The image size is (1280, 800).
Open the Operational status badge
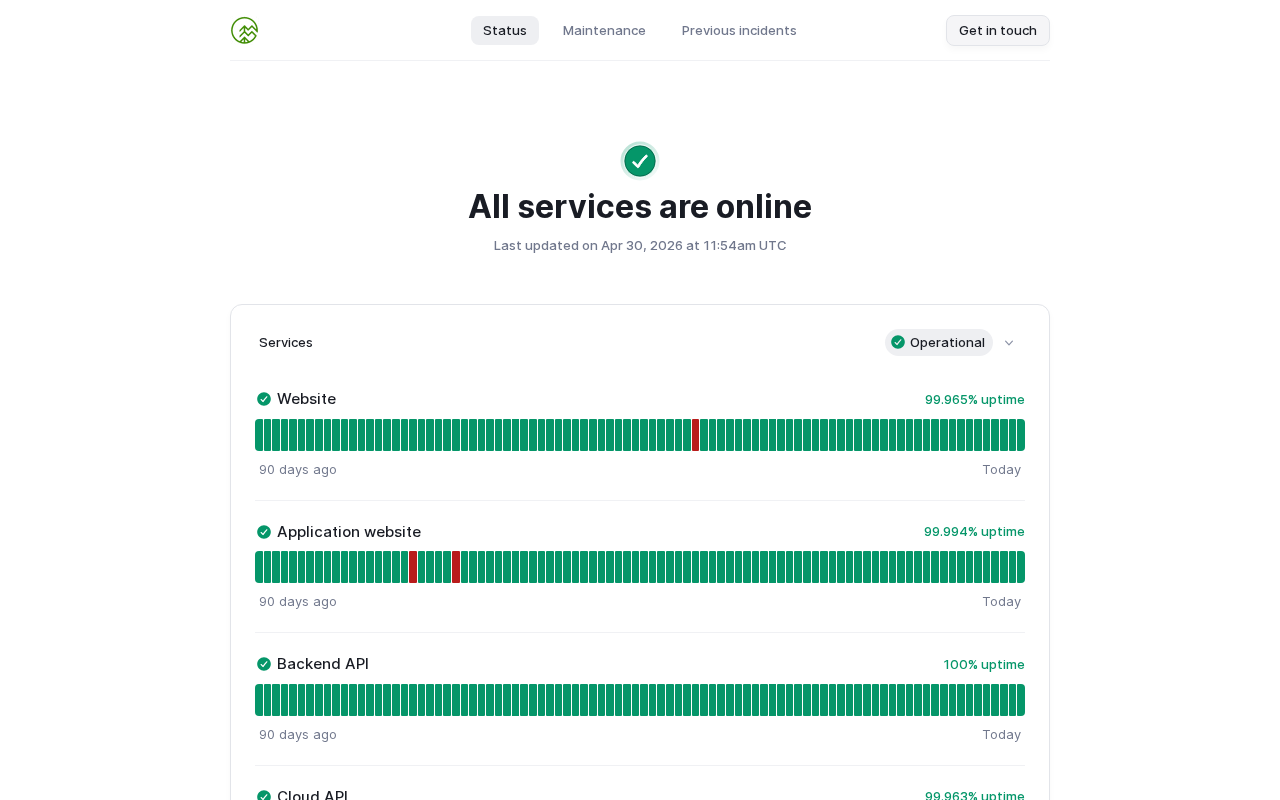939,342
